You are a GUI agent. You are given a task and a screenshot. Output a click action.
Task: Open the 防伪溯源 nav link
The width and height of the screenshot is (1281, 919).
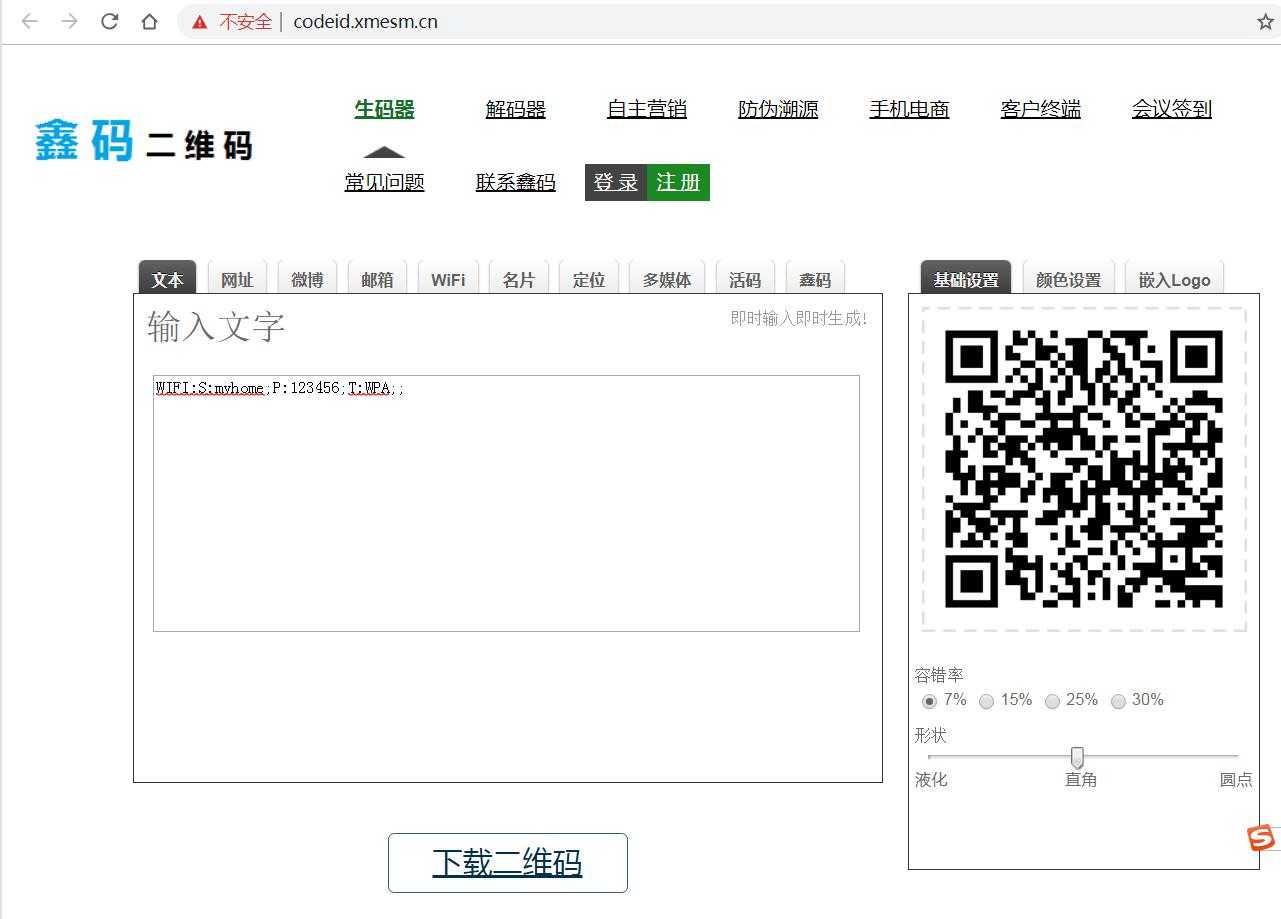[778, 109]
